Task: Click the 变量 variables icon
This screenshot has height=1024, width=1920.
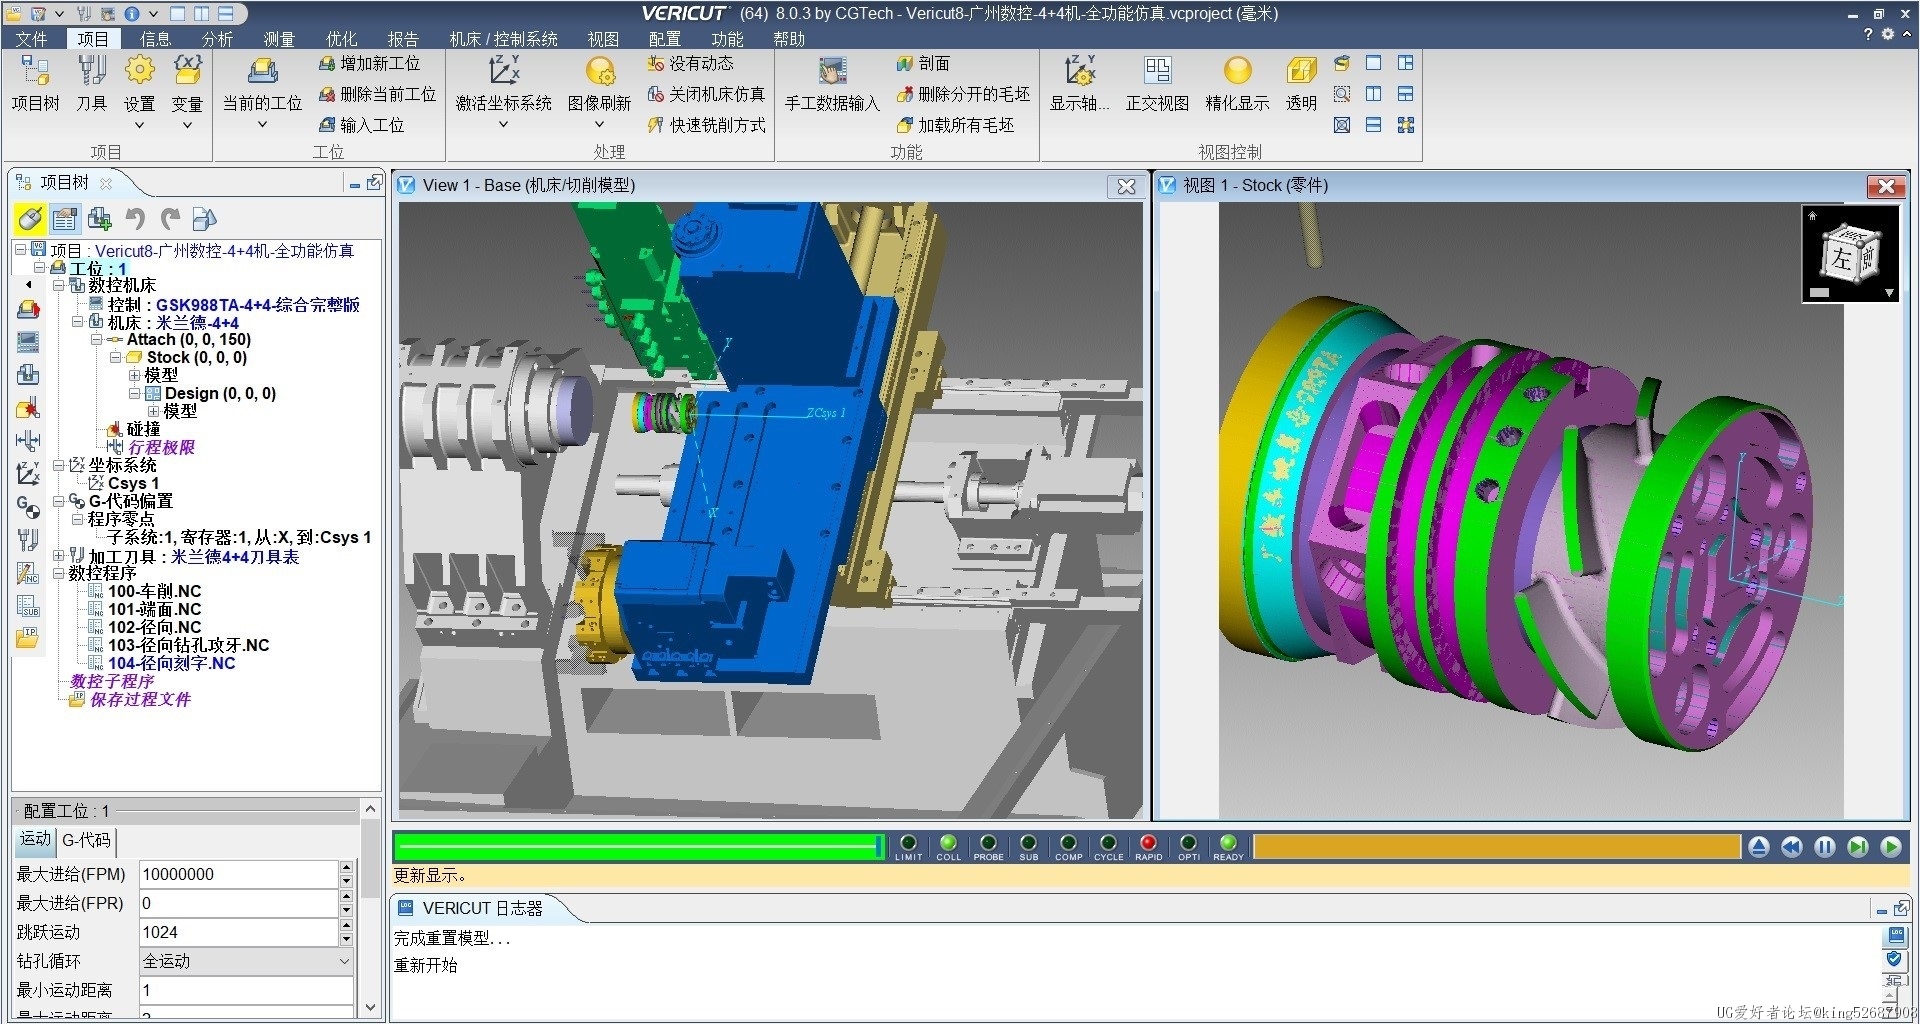Action: [187, 82]
